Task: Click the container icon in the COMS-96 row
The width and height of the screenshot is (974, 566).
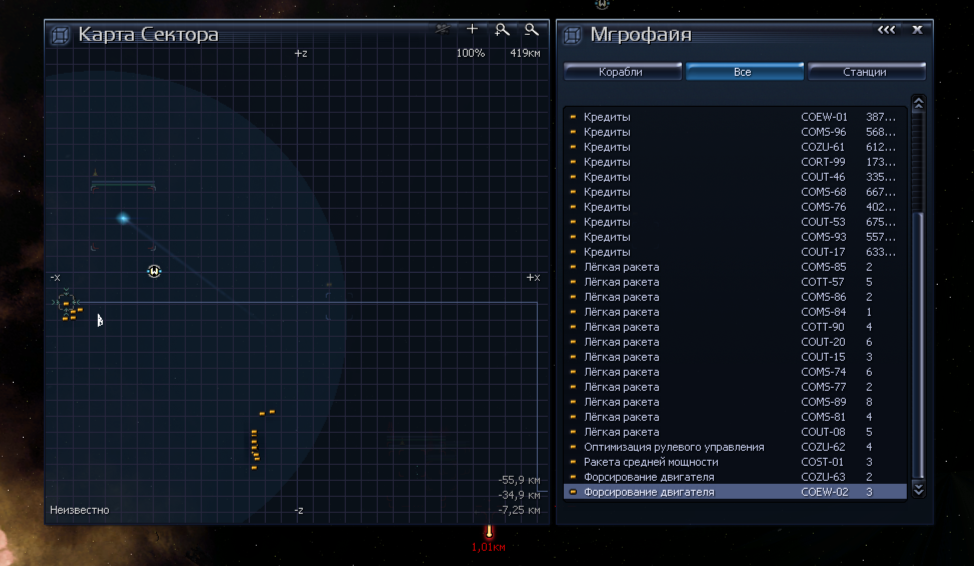Action: coord(573,131)
